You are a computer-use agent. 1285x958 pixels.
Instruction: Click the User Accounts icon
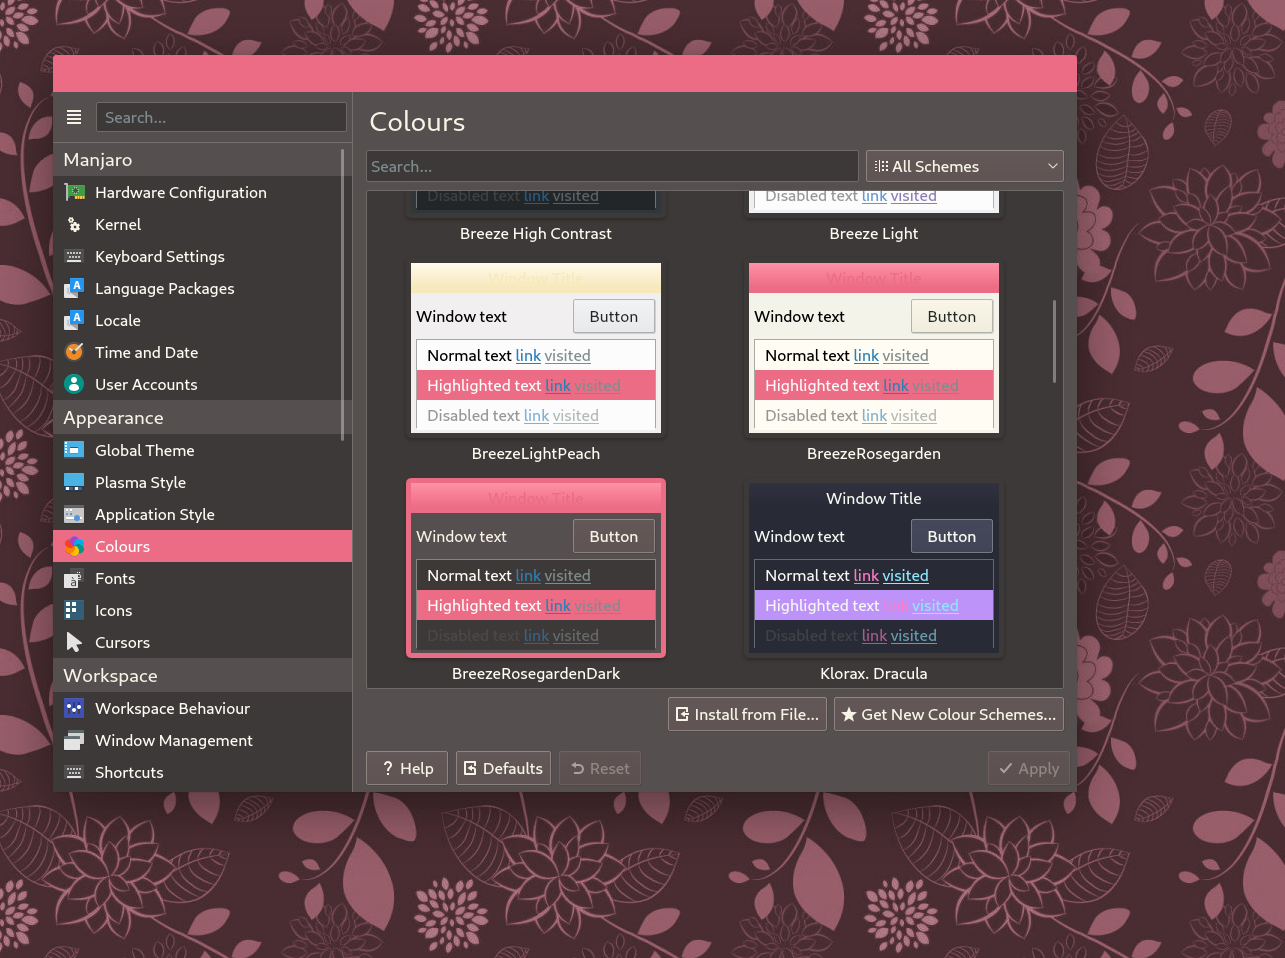(74, 384)
